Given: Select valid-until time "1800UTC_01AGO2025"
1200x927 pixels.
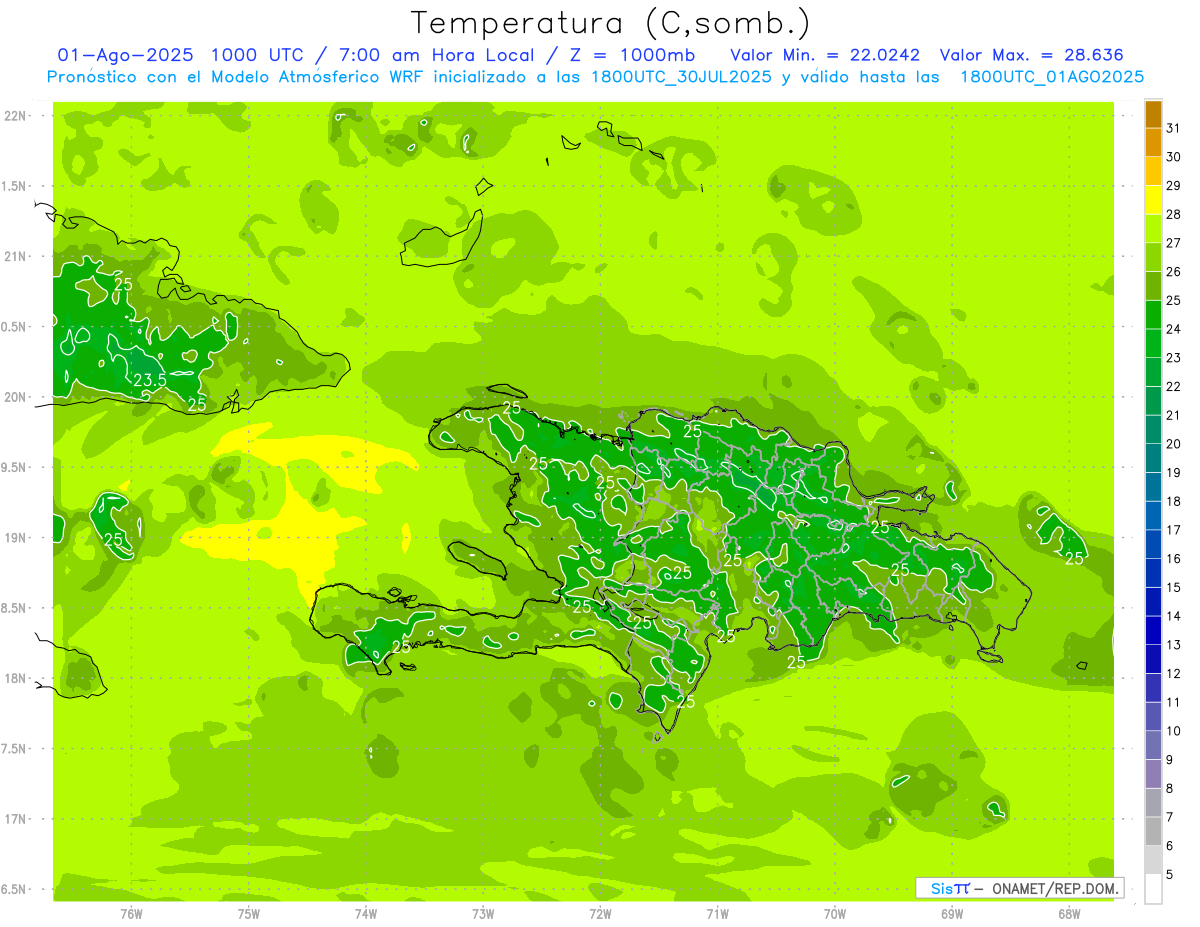Looking at the screenshot, I should [x=1052, y=77].
